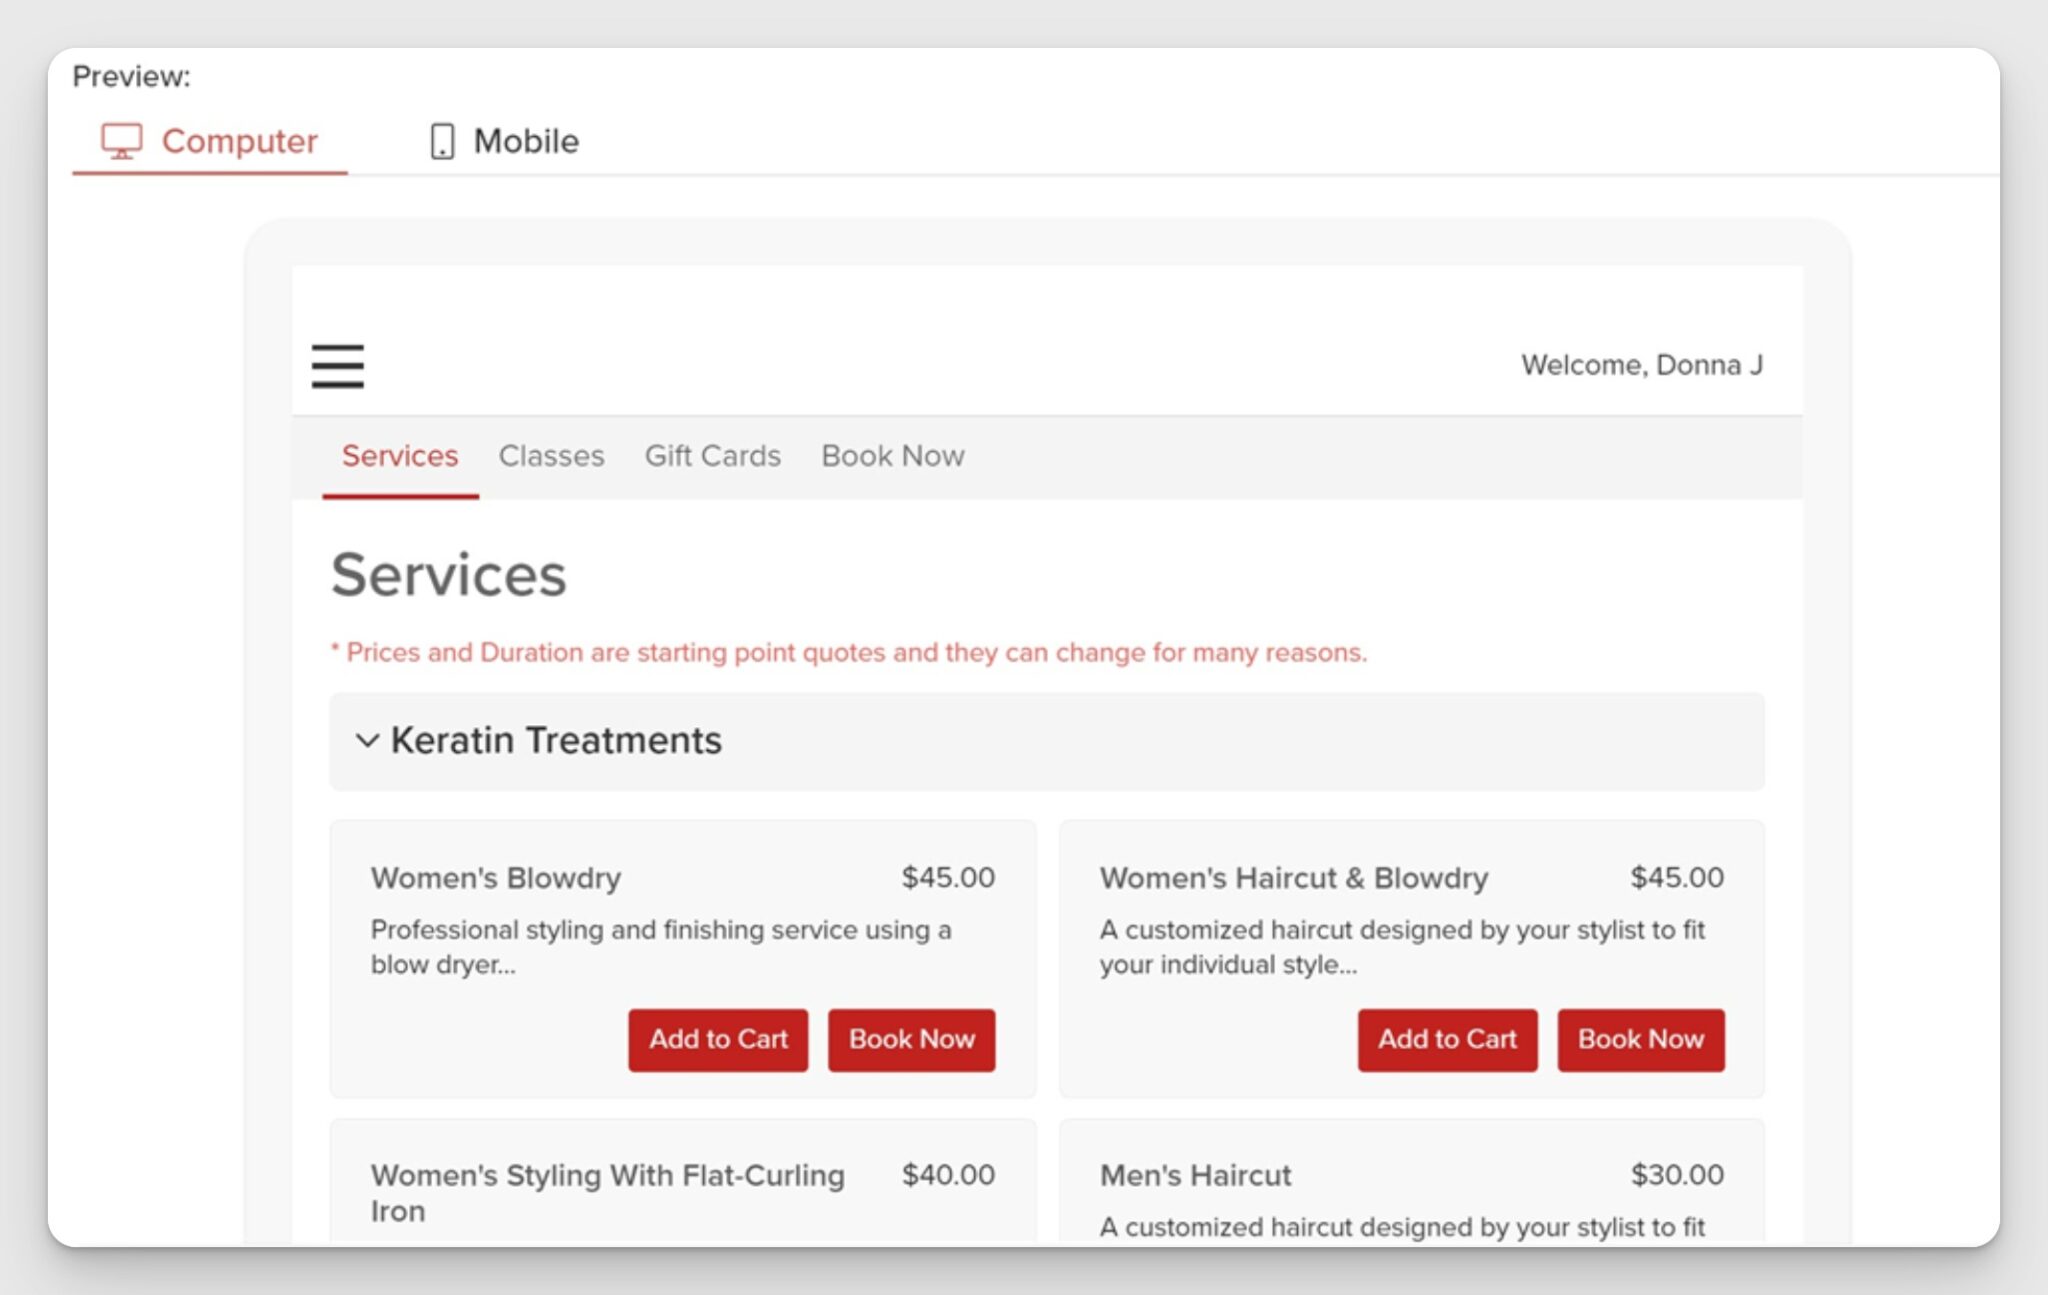Book Women's Blowdry now
Screen dimensions: 2048x1295
(x=910, y=1039)
